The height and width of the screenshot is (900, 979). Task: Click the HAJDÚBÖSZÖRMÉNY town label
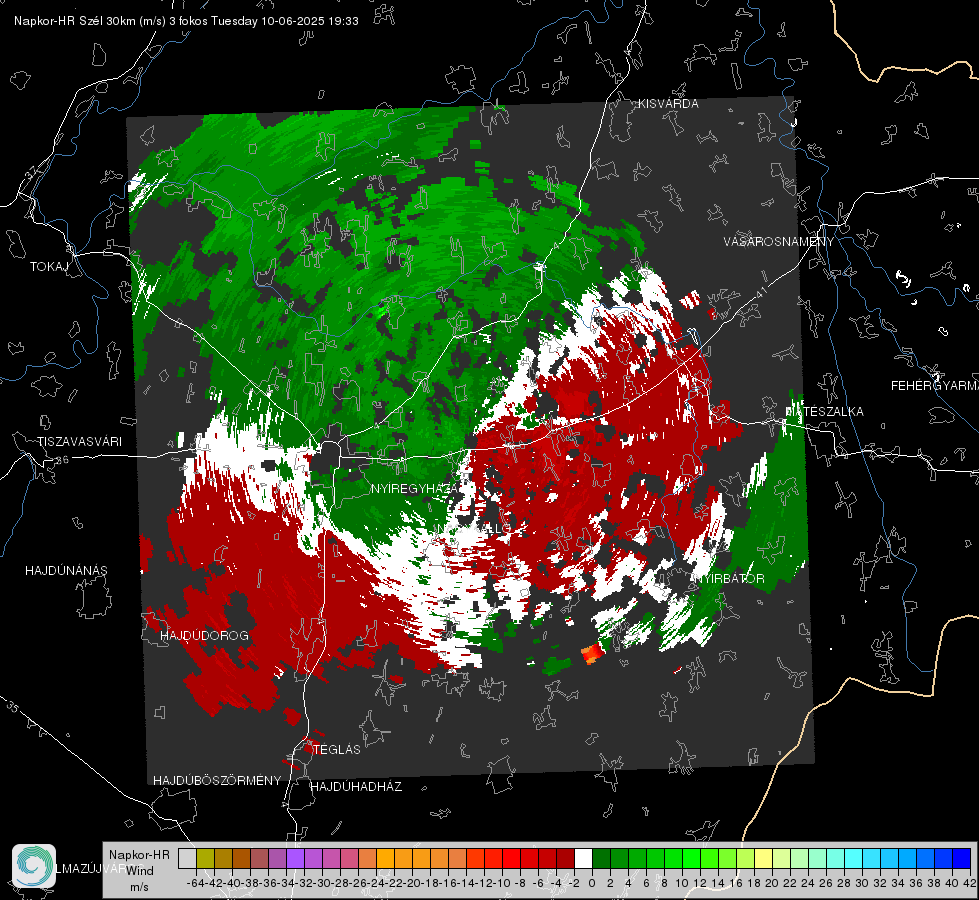[x=217, y=781]
